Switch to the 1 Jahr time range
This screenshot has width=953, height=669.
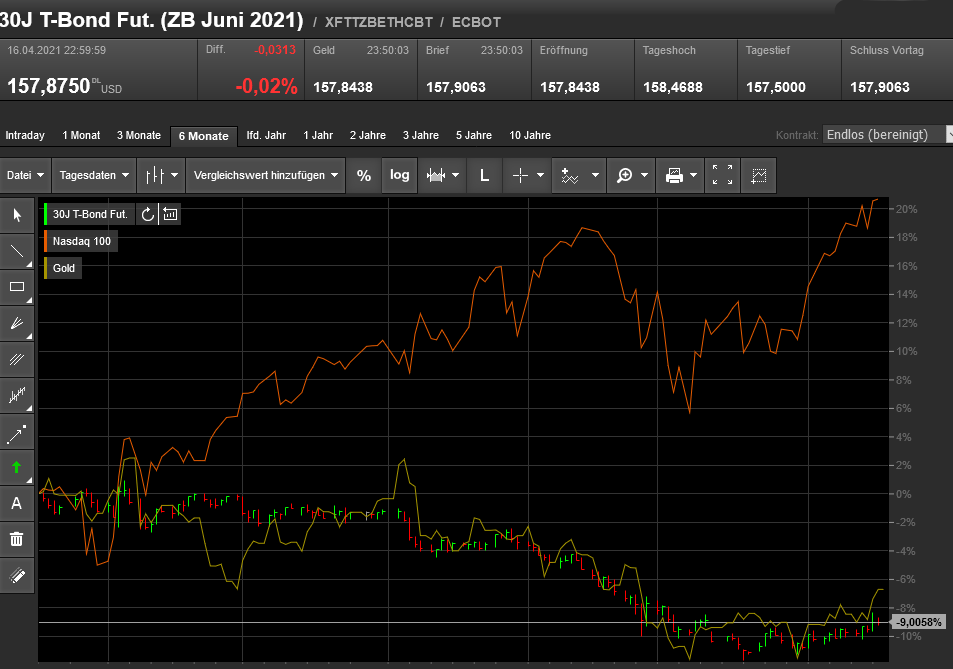(317, 135)
